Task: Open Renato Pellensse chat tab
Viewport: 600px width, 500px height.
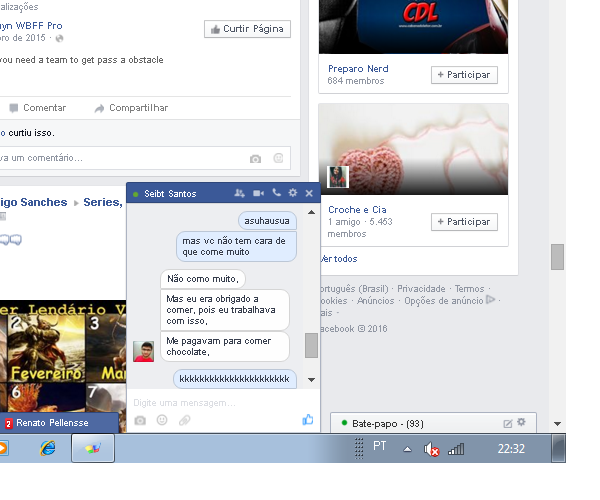Action: [x=59, y=423]
